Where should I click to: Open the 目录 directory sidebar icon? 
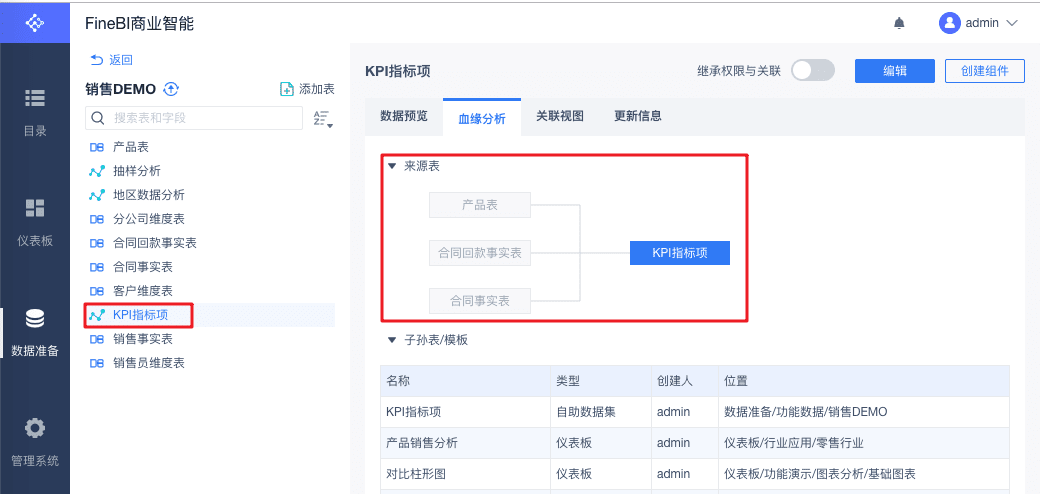[35, 98]
